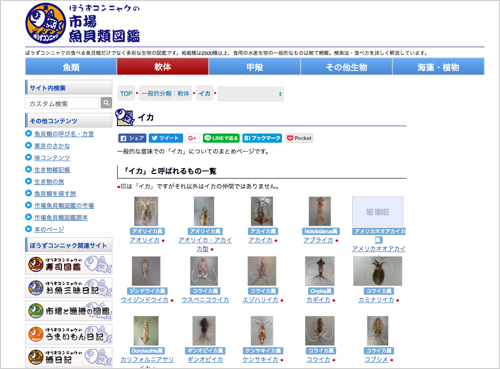This screenshot has height=369, width=500.
Task: Open the アカイカ squid thumbnail
Action: (x=262, y=211)
